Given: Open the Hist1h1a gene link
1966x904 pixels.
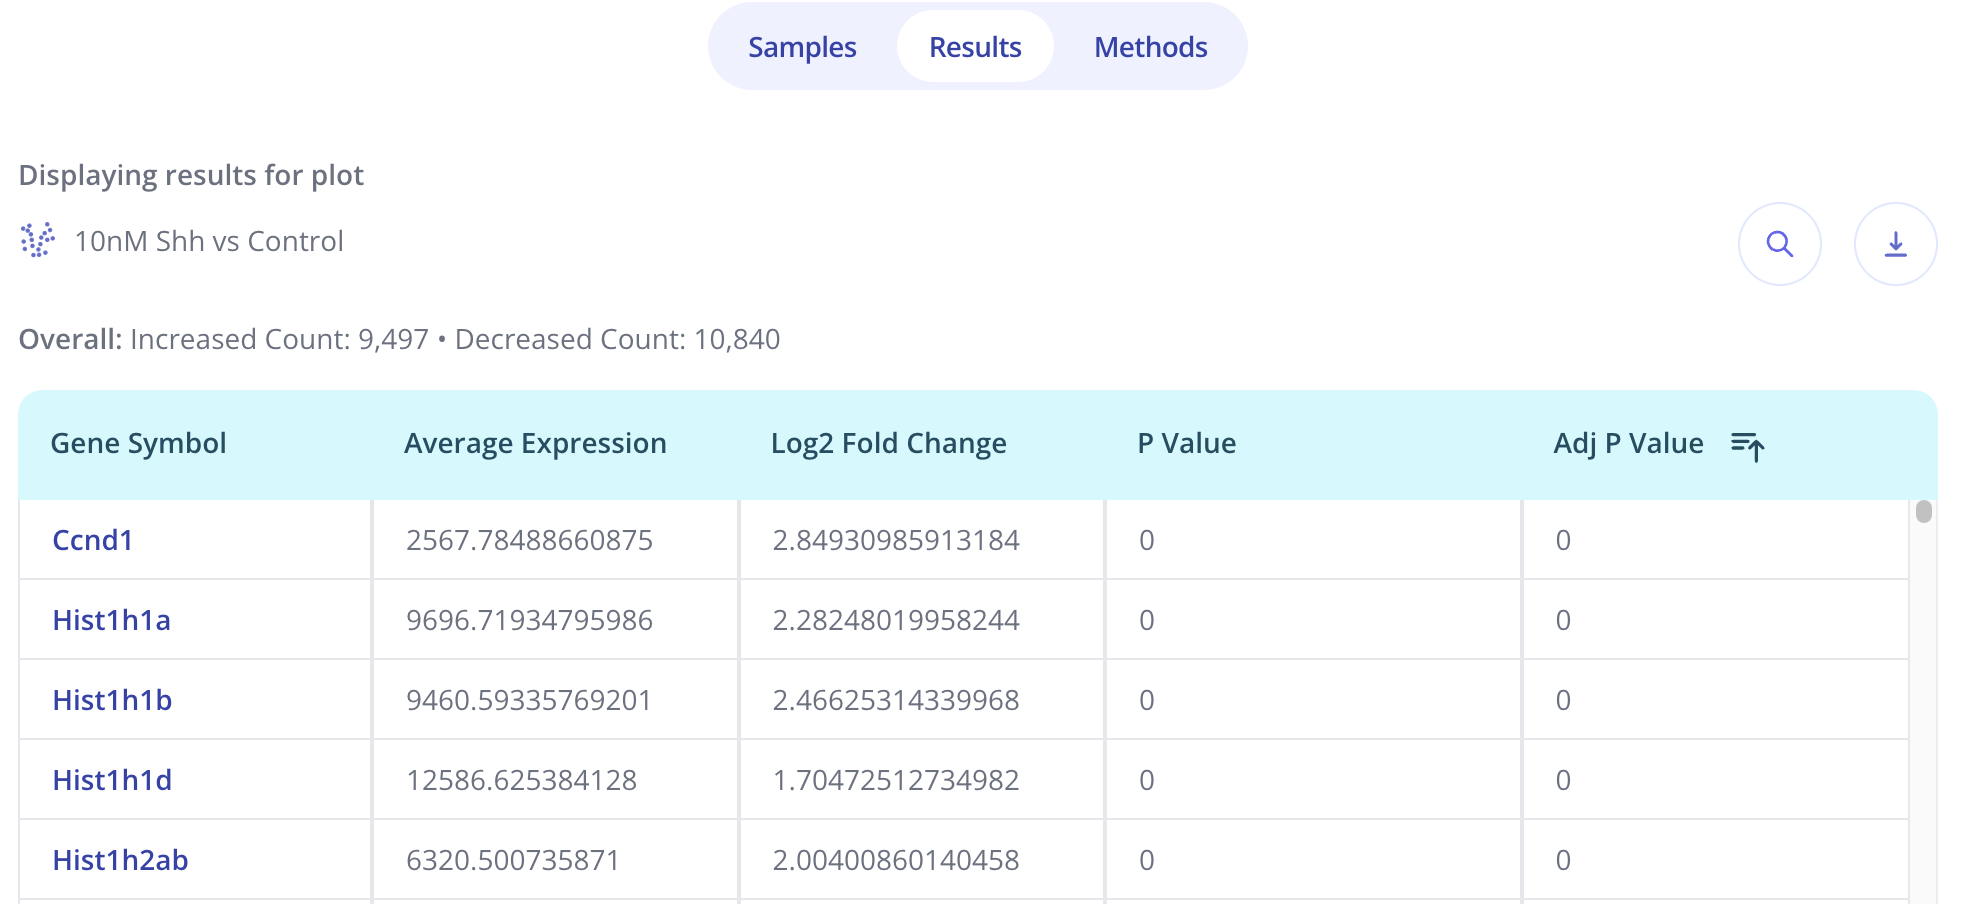Looking at the screenshot, I should [x=111, y=620].
